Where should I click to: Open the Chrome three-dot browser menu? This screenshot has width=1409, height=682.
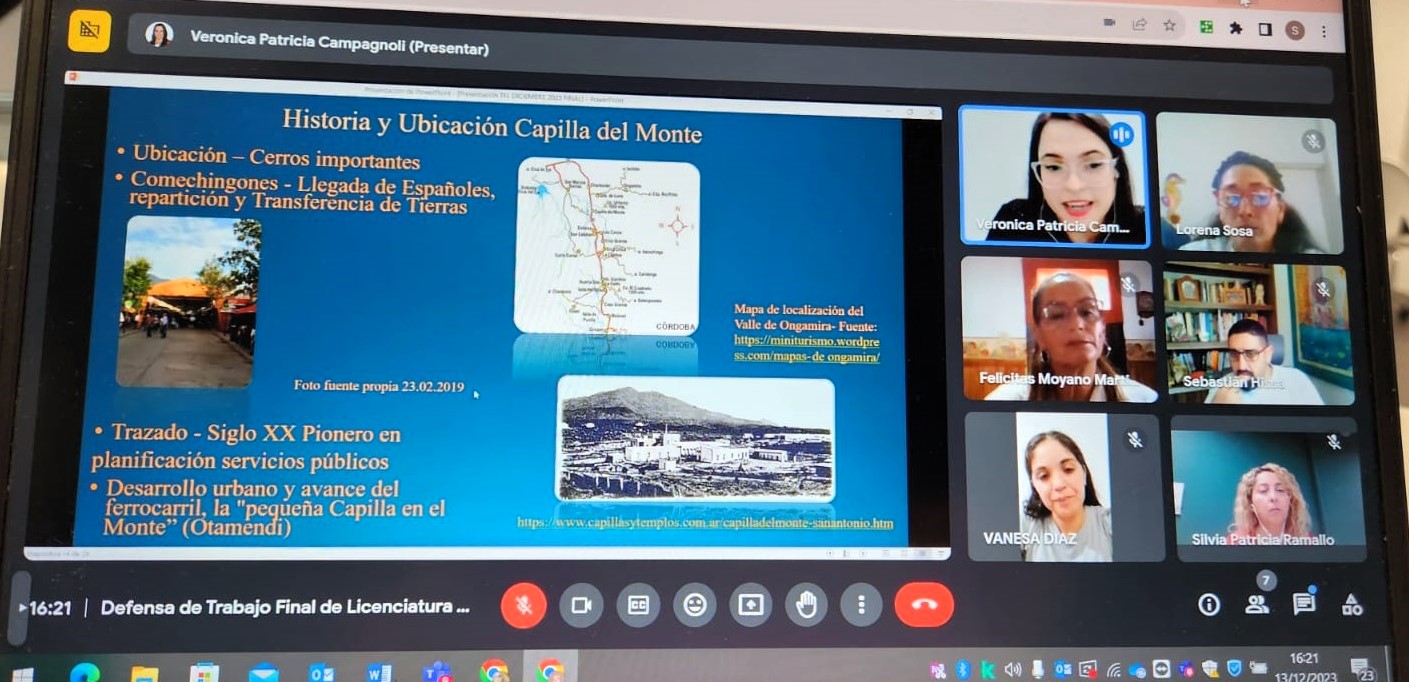(x=1324, y=31)
